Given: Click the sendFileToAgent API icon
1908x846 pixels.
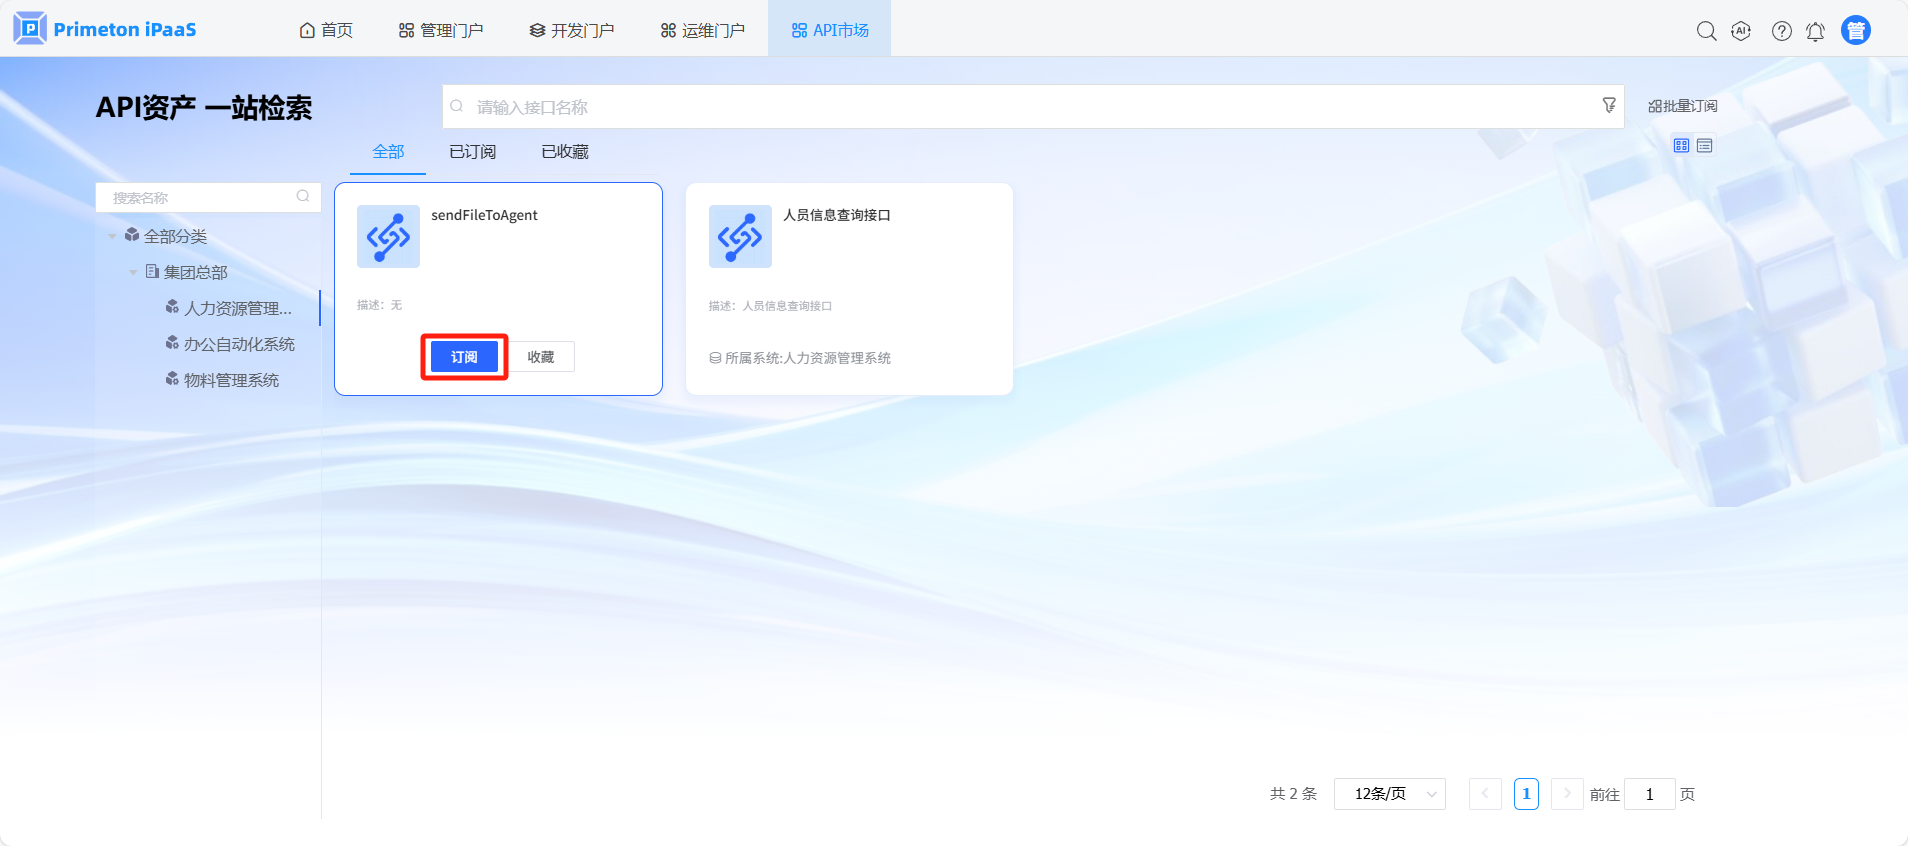Looking at the screenshot, I should pos(388,237).
